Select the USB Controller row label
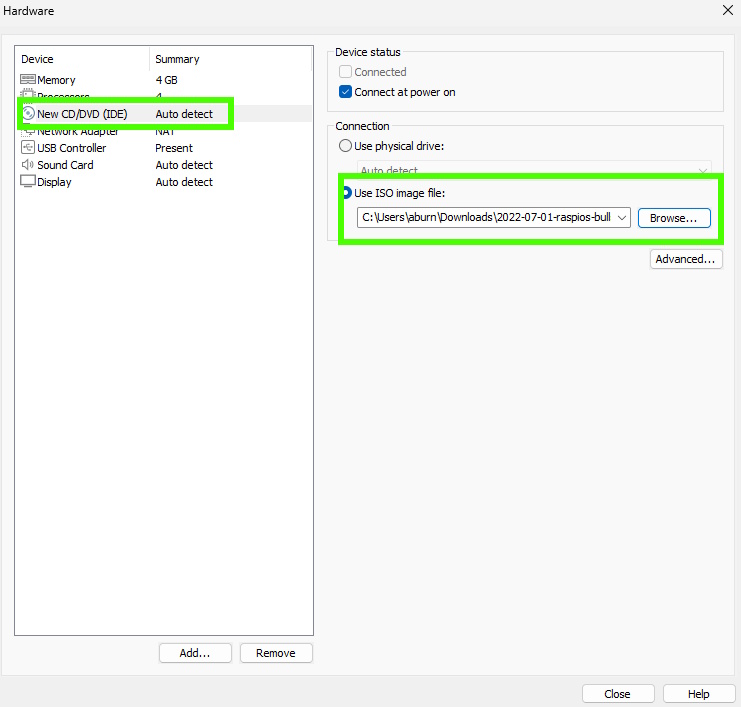 click(x=72, y=148)
